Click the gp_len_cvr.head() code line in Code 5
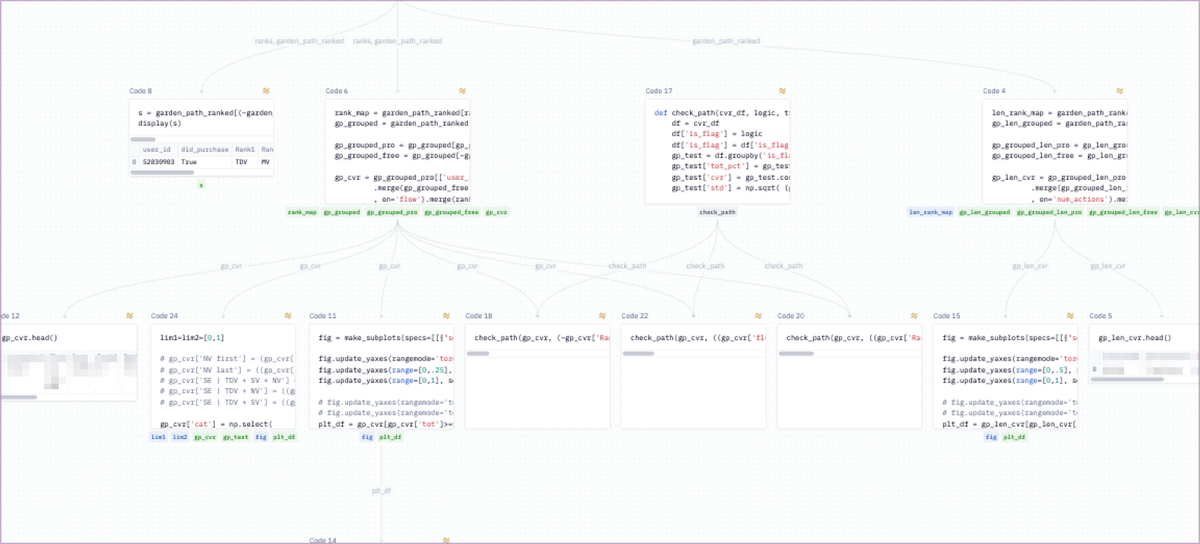1200x544 pixels. [1134, 338]
